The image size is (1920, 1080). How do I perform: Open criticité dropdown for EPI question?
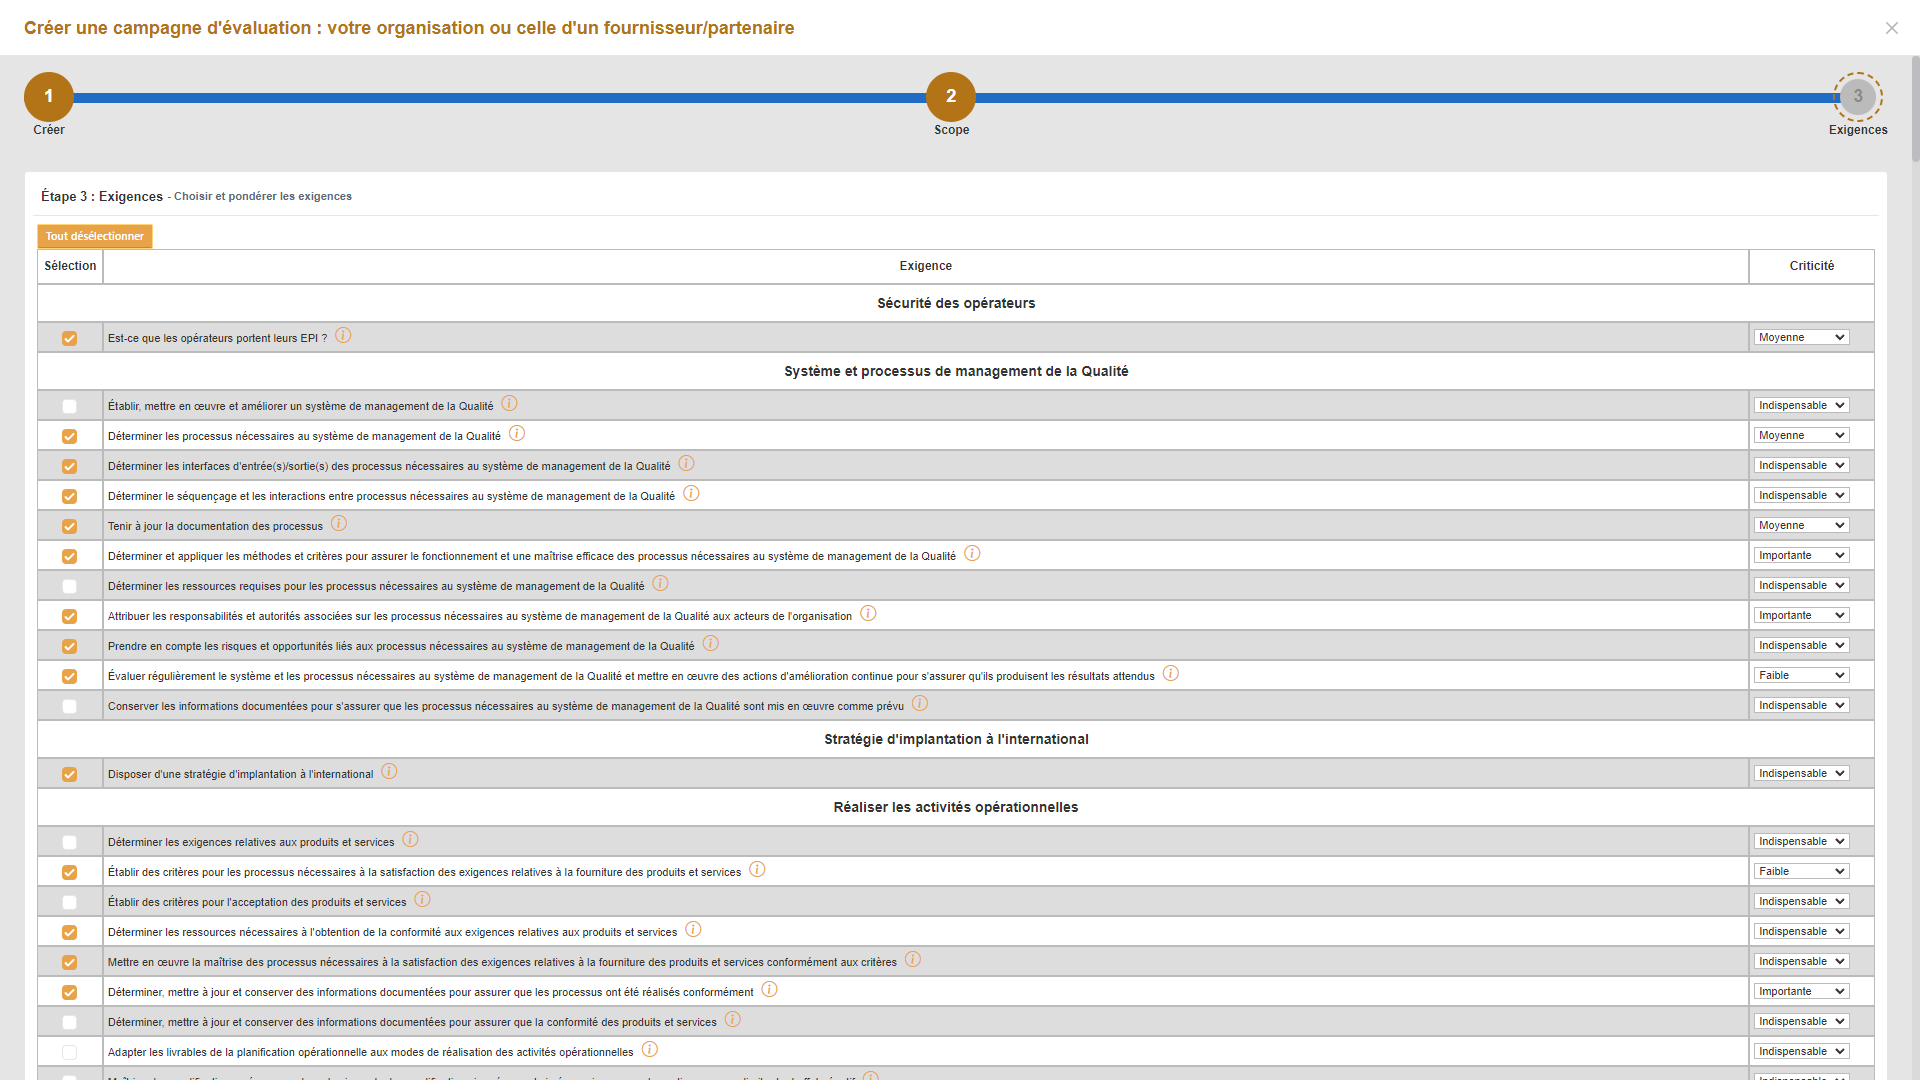tap(1800, 338)
